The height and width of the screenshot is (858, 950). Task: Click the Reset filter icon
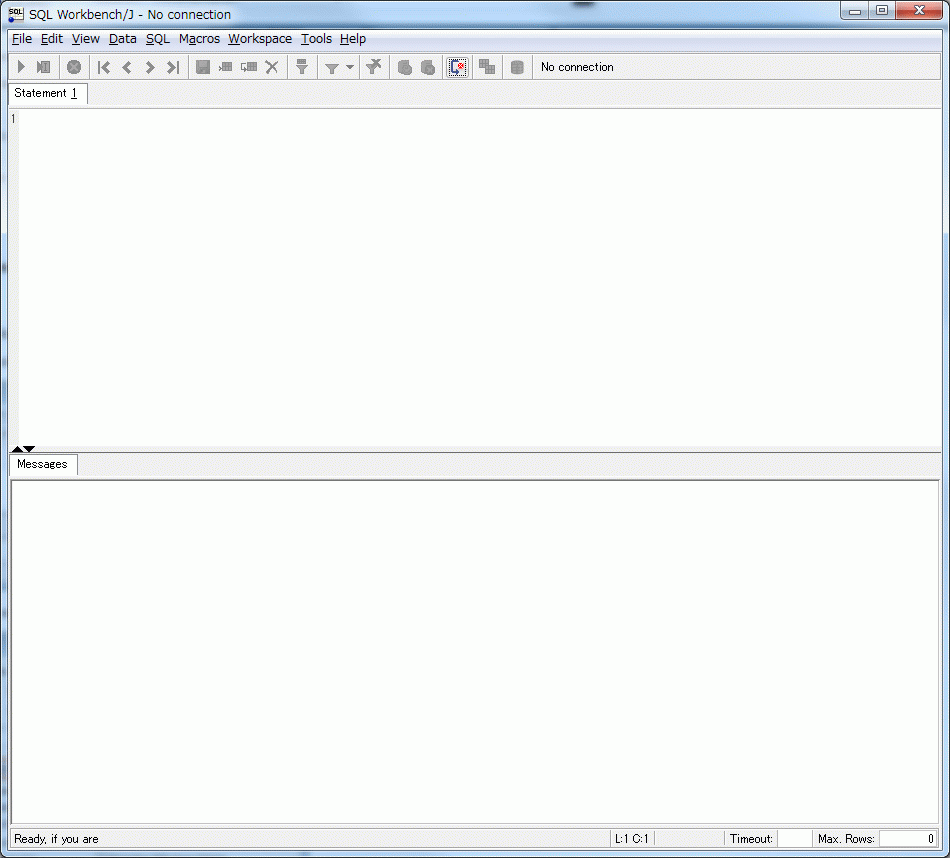[373, 67]
